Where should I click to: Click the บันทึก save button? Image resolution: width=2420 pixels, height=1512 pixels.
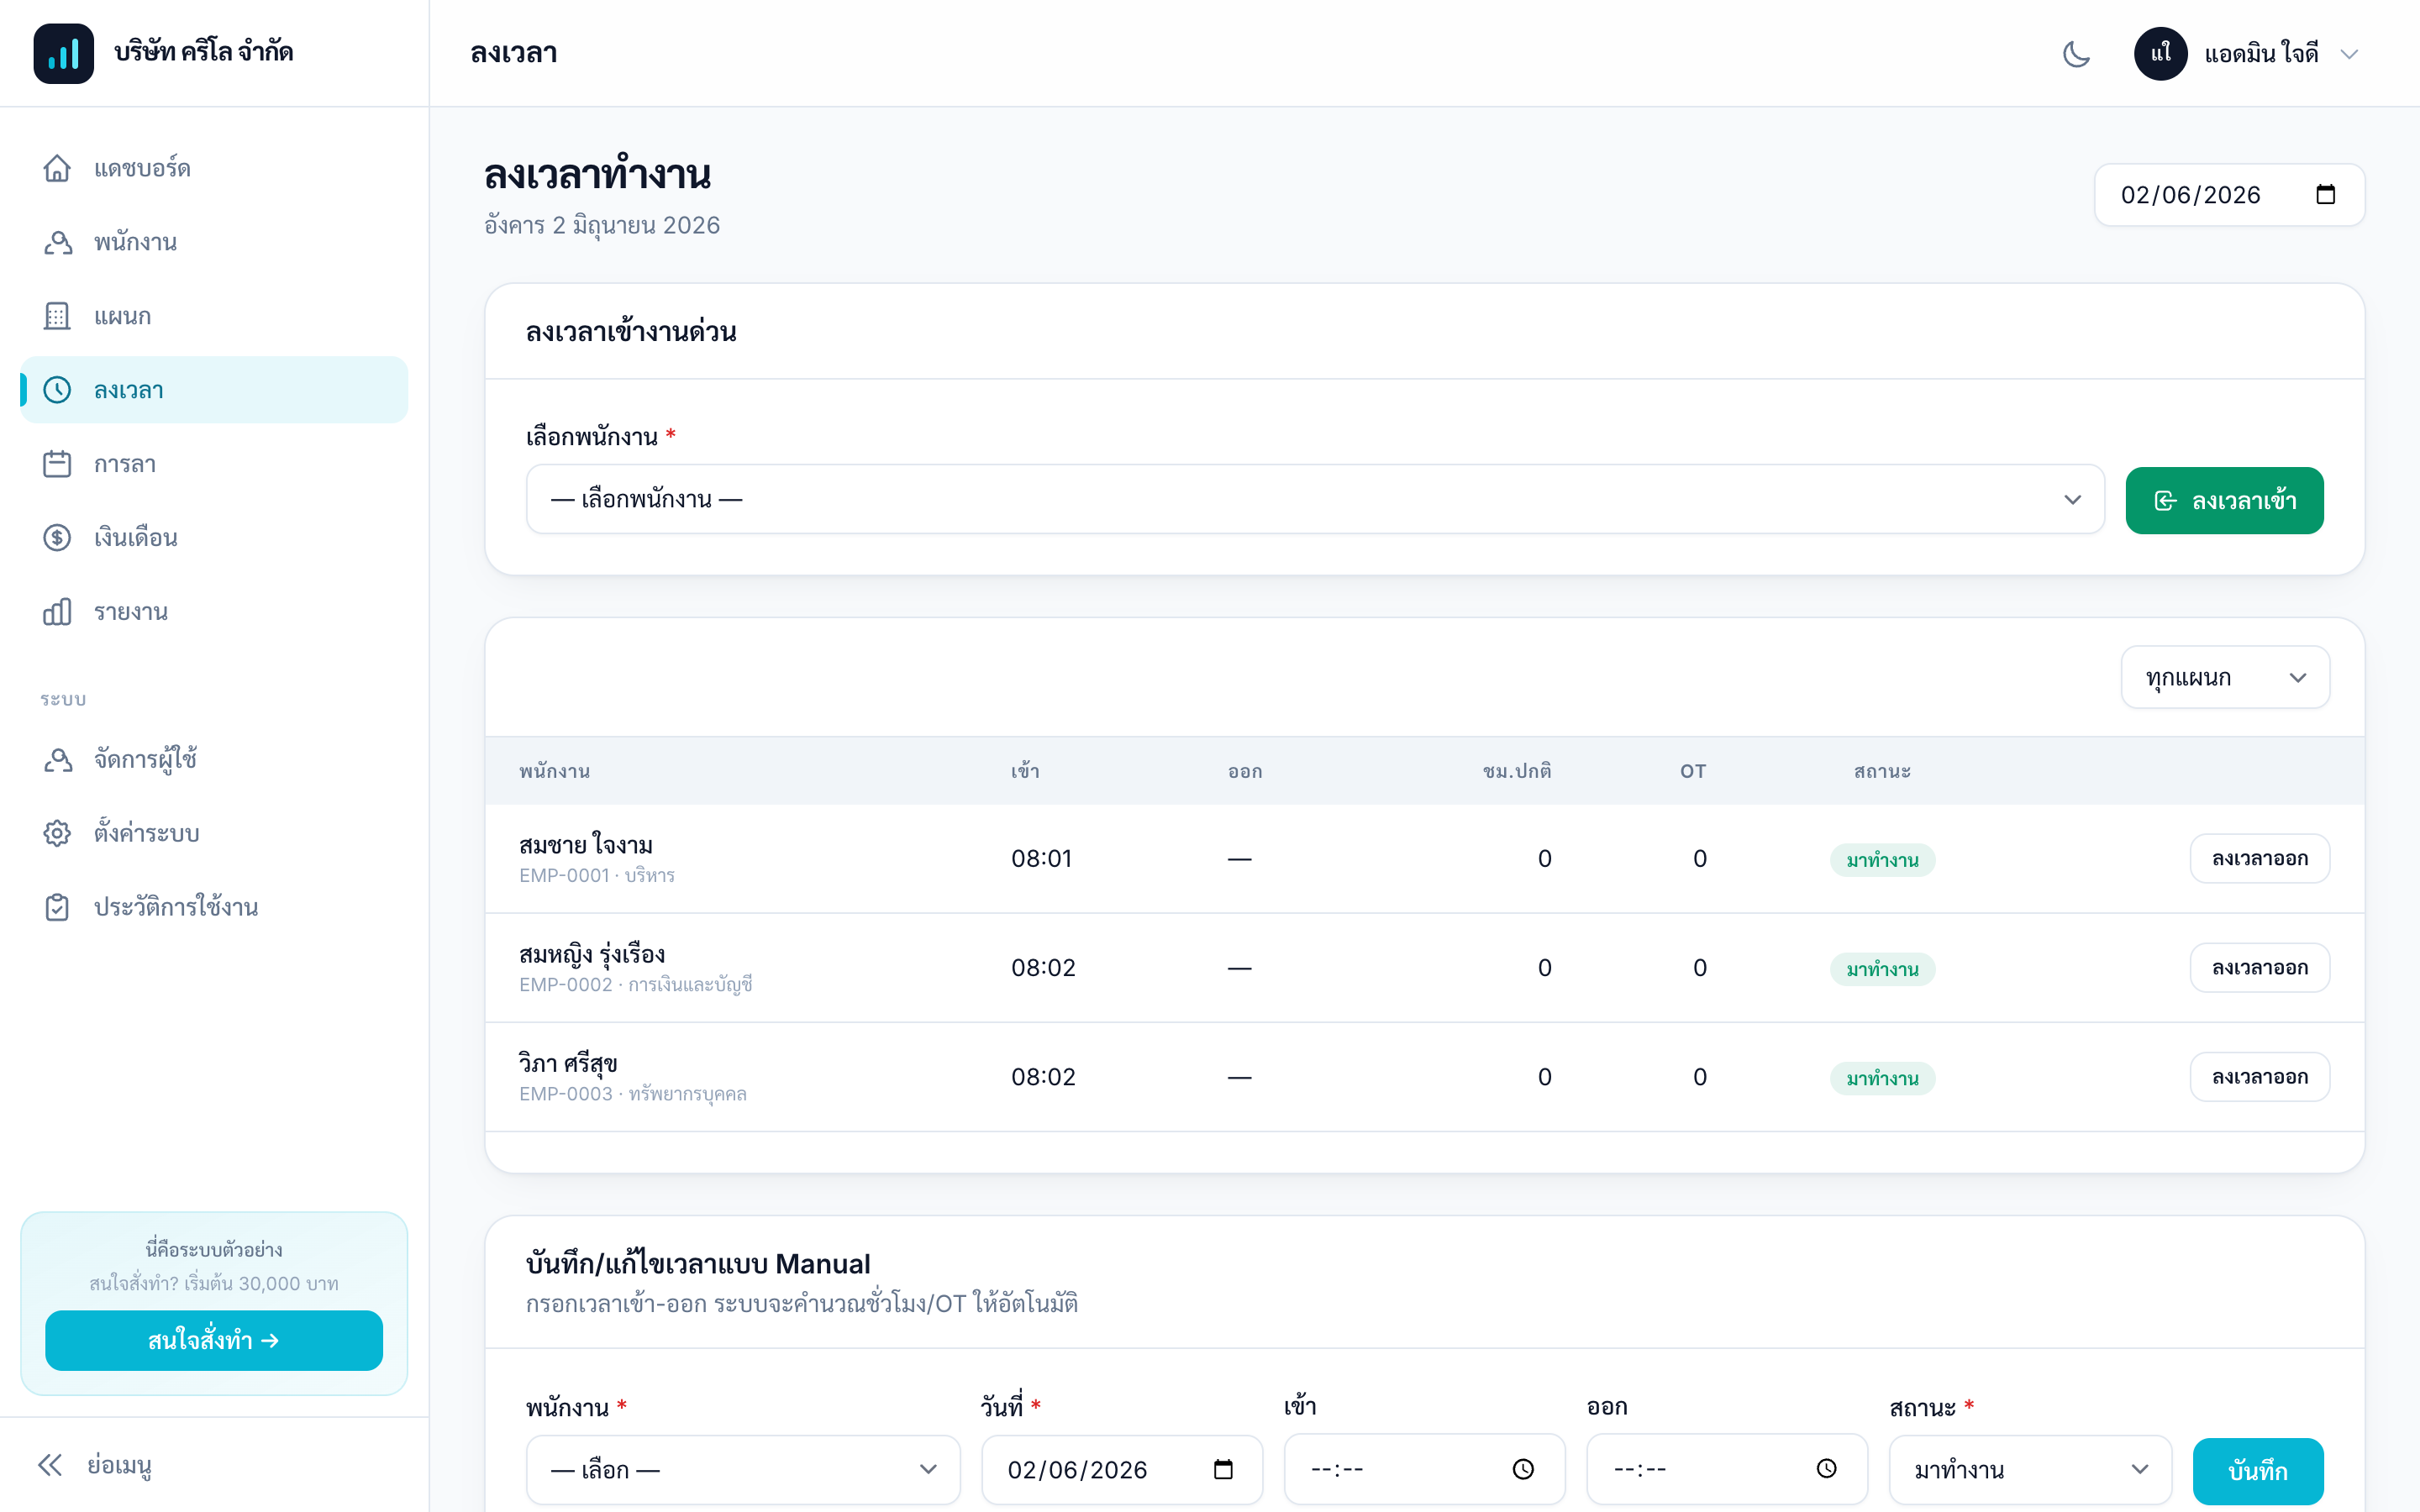point(2258,1471)
